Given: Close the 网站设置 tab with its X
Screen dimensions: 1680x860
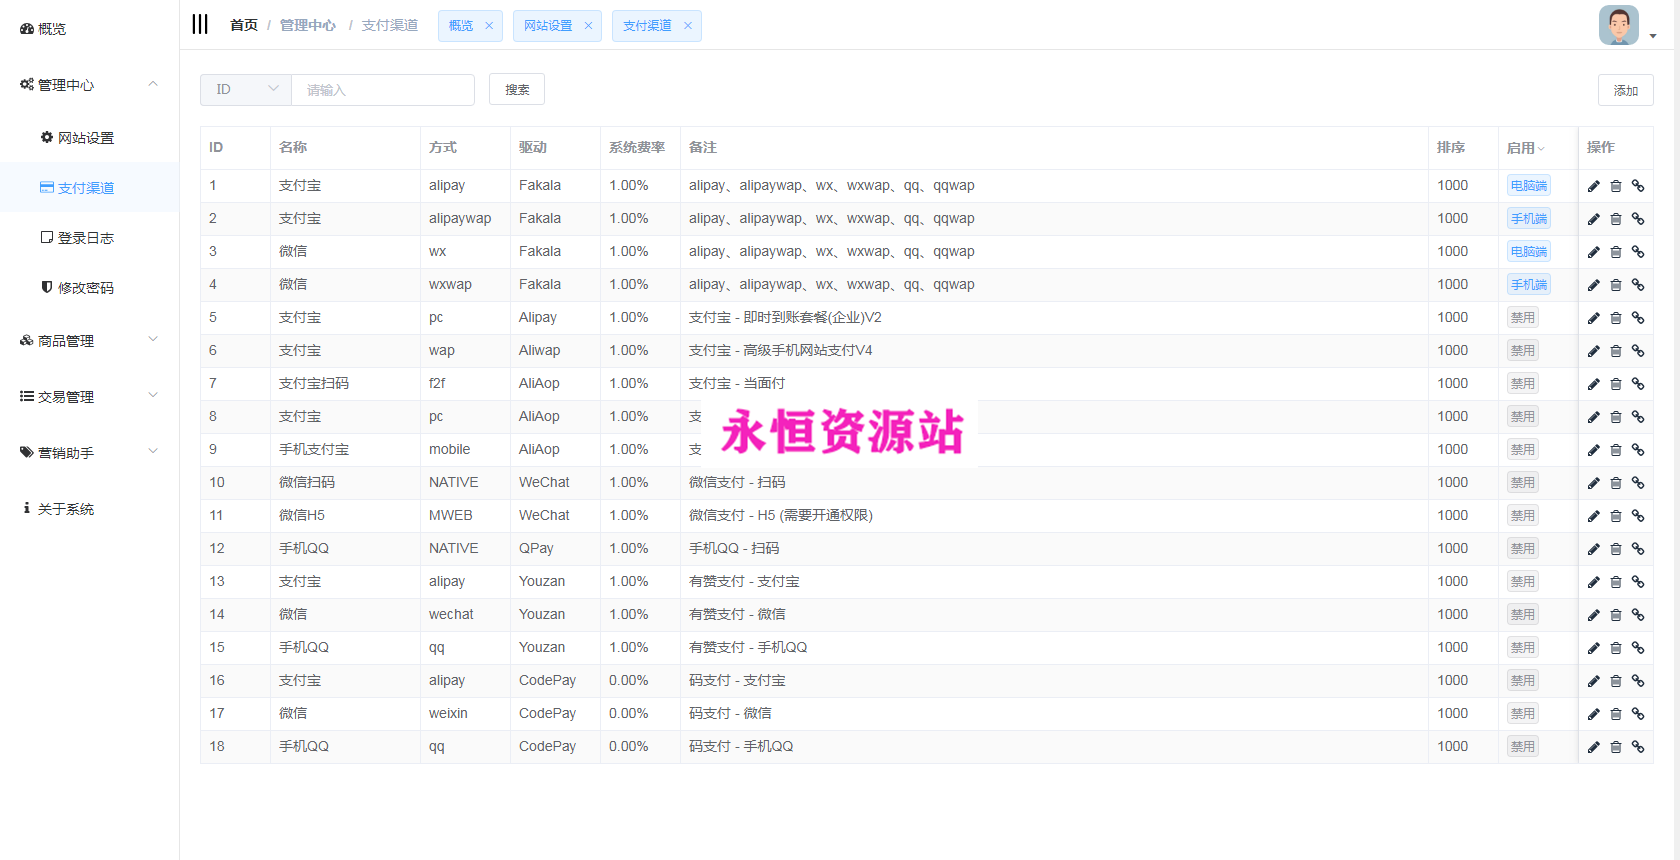Looking at the screenshot, I should click(x=588, y=26).
